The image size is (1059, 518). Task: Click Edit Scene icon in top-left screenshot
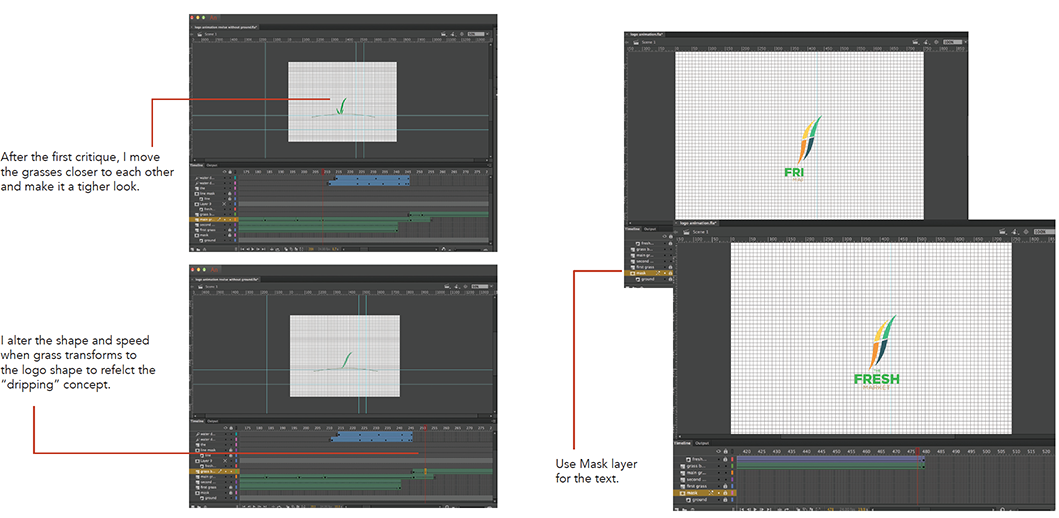pos(442,34)
